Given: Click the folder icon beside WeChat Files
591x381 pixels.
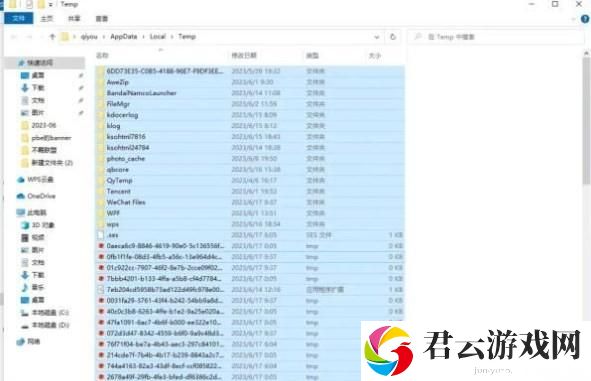Looking at the screenshot, I should (101, 202).
